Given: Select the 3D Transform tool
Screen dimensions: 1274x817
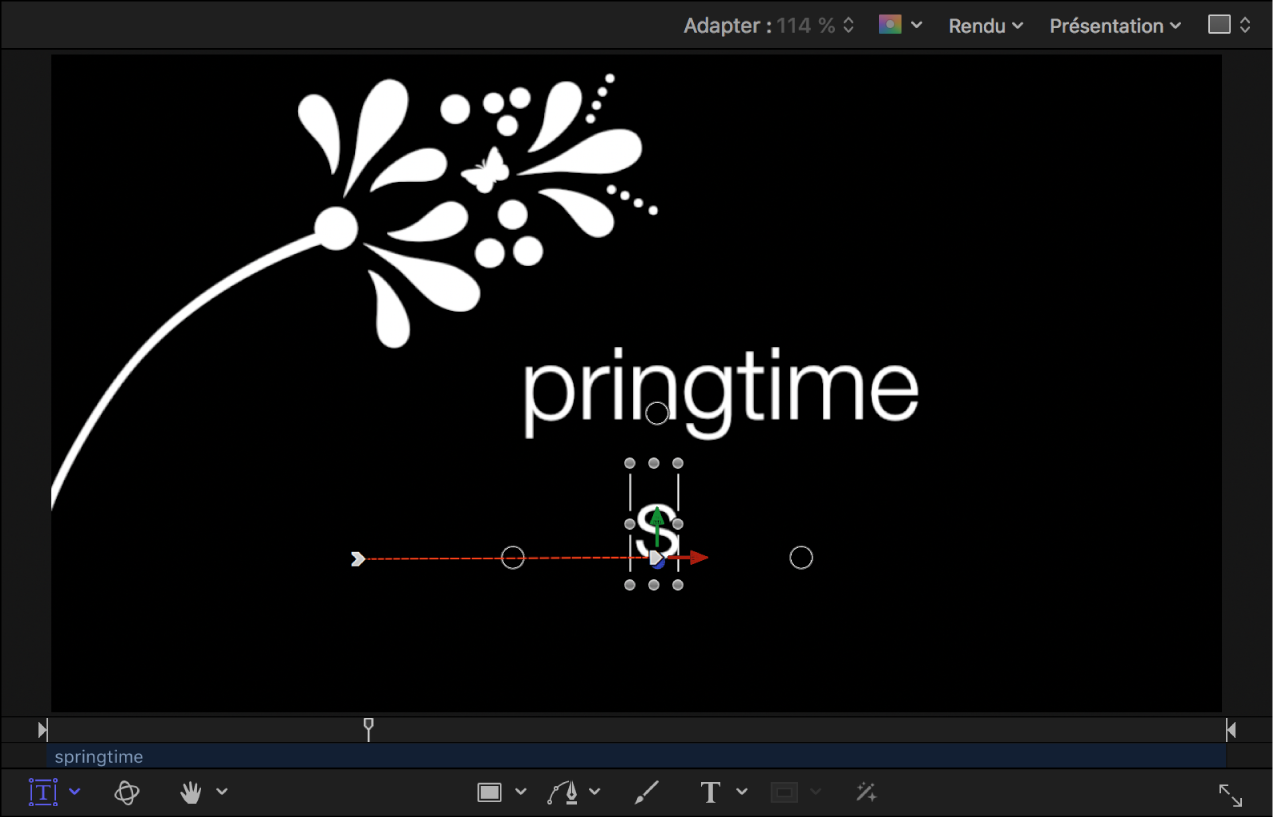Looking at the screenshot, I should 127,792.
